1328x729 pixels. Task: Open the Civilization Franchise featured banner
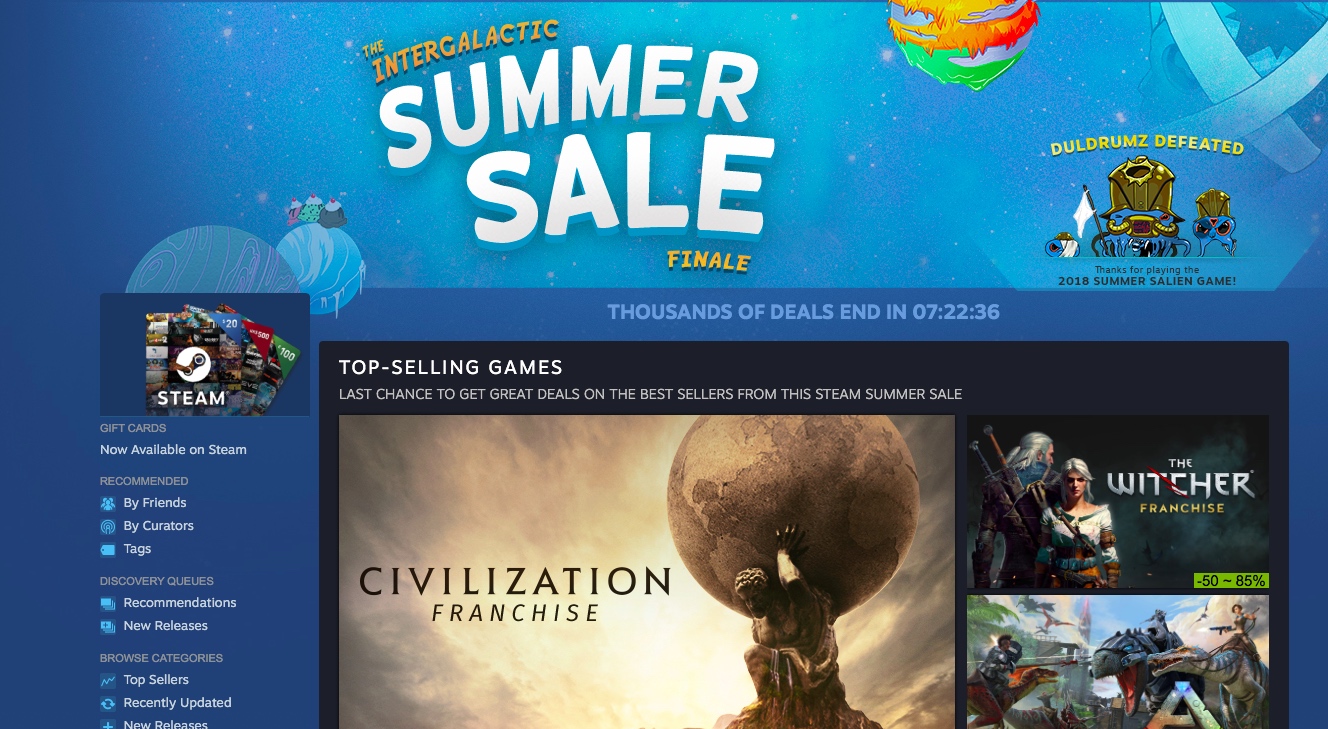(x=647, y=572)
